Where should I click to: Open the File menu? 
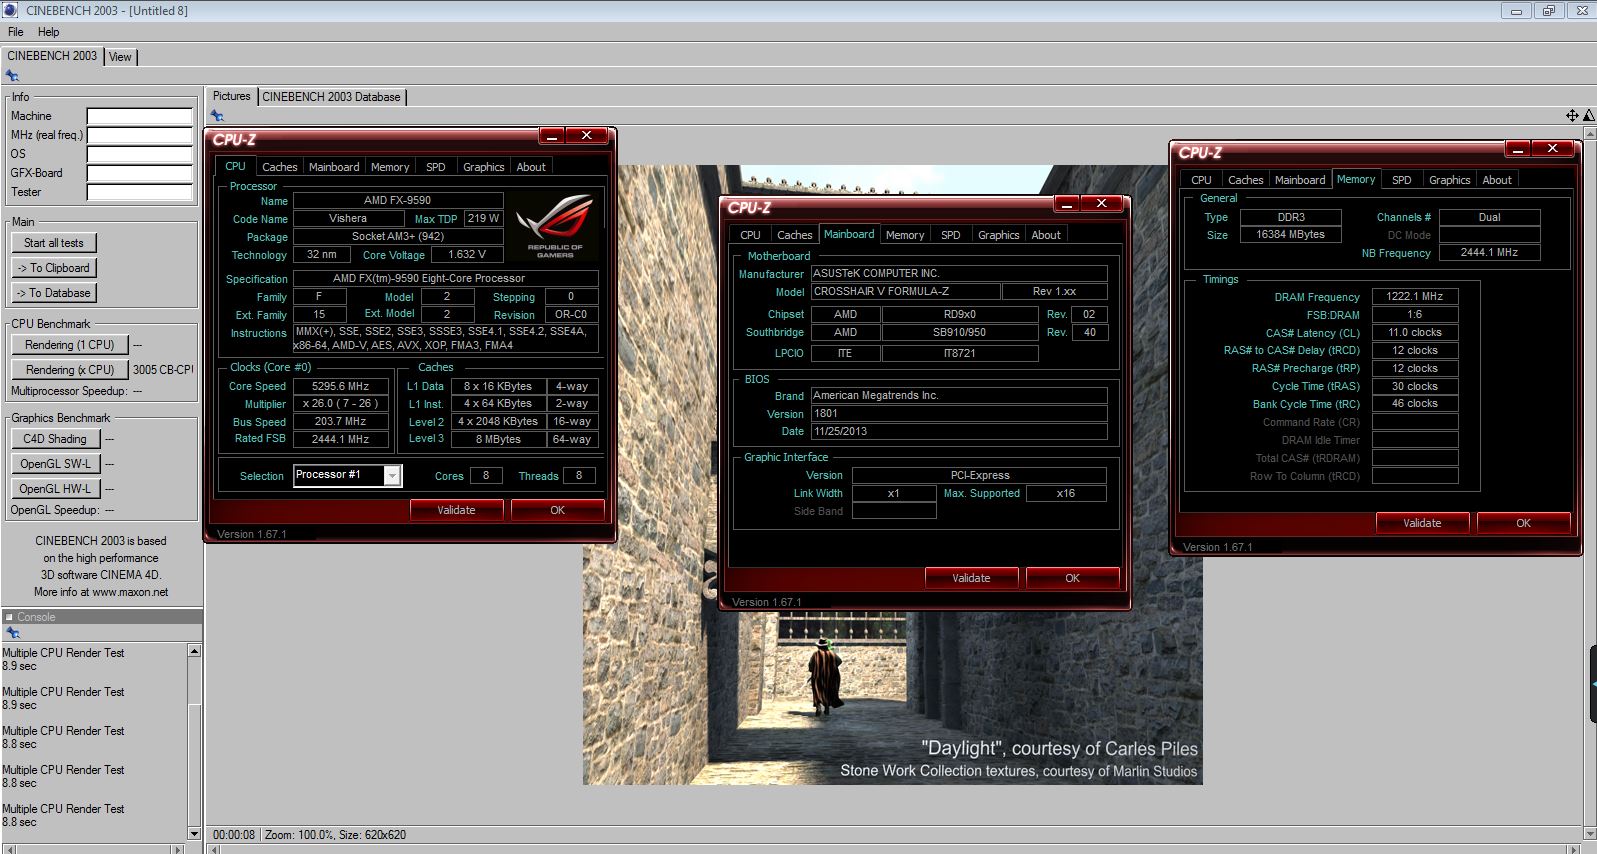point(16,32)
